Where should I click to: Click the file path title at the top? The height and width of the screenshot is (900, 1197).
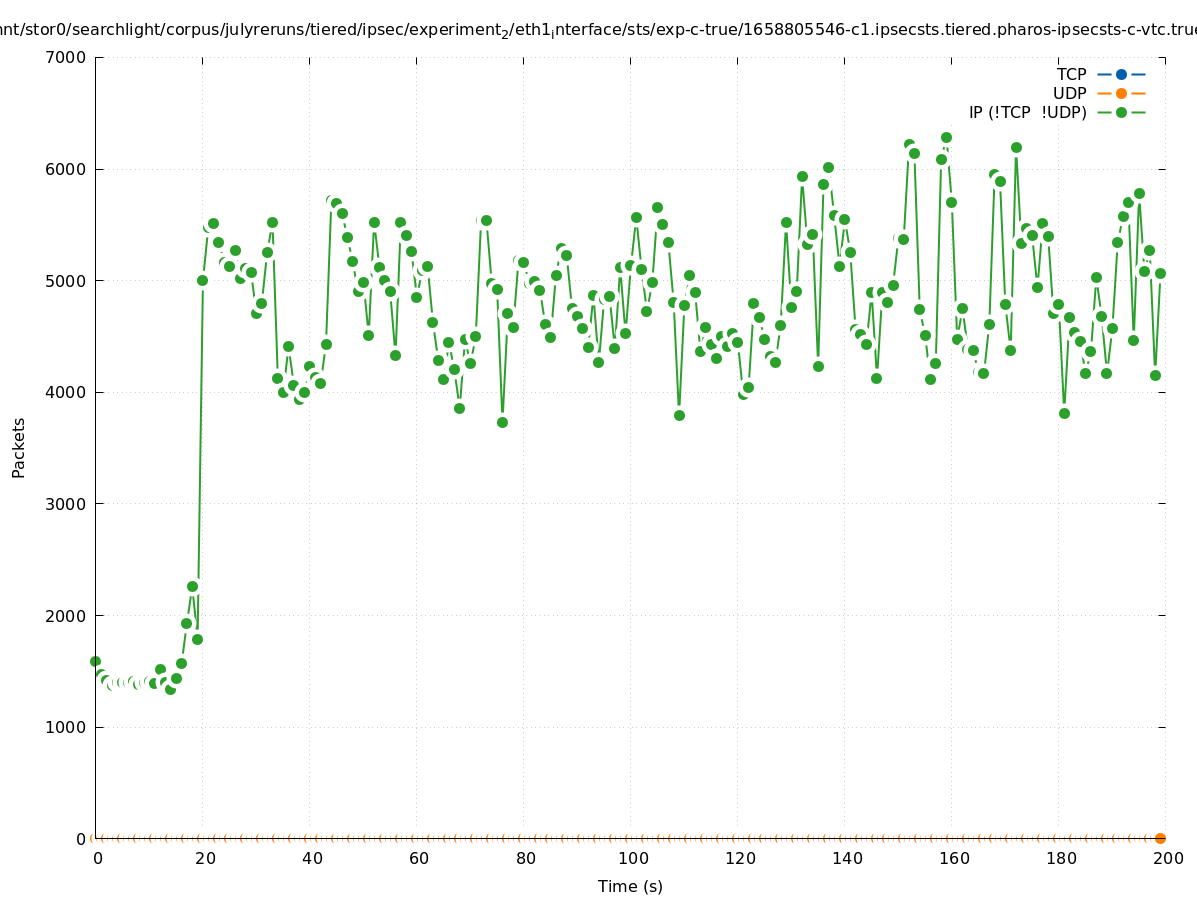pos(598,31)
